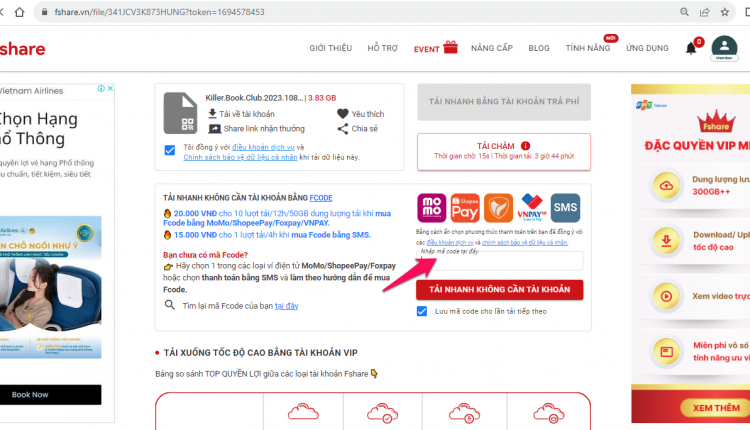Screen dimensions: 750x430
Task: Click the Fshare logo
Action: click(x=22, y=49)
